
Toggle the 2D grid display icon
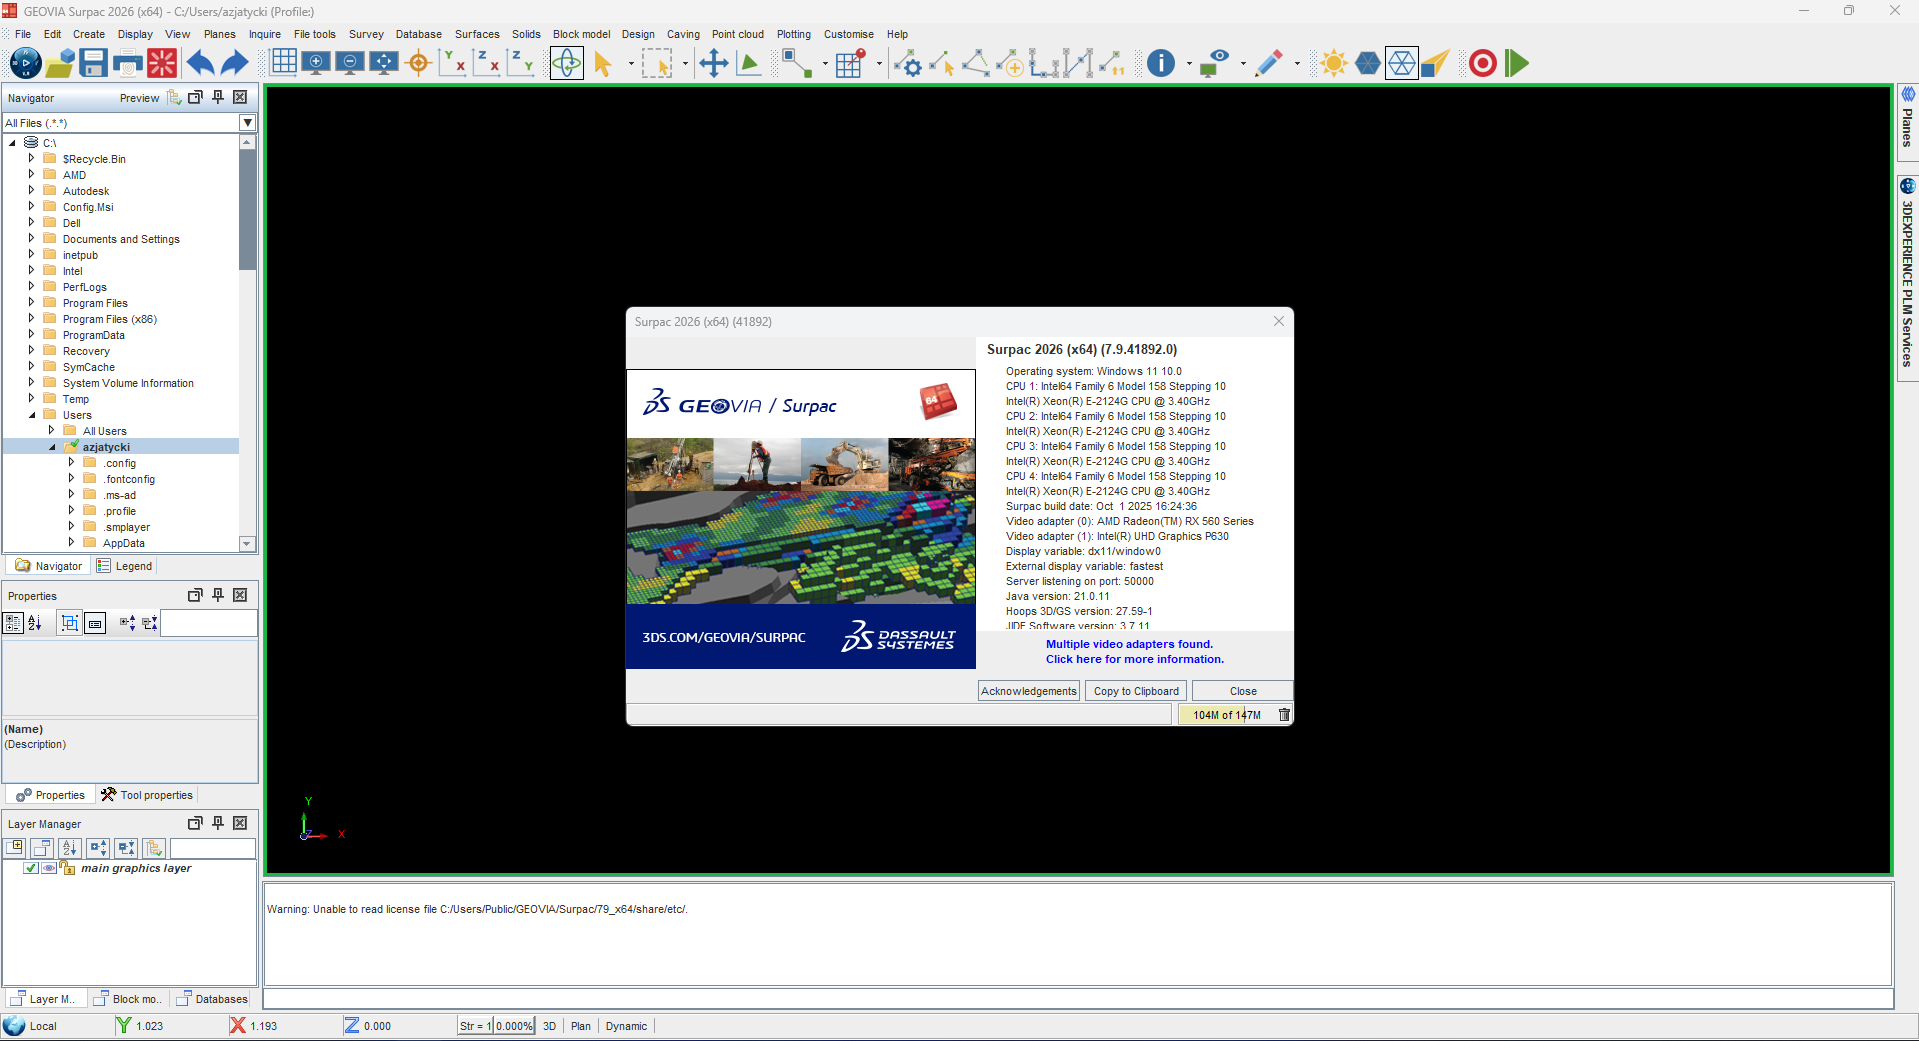tap(284, 62)
